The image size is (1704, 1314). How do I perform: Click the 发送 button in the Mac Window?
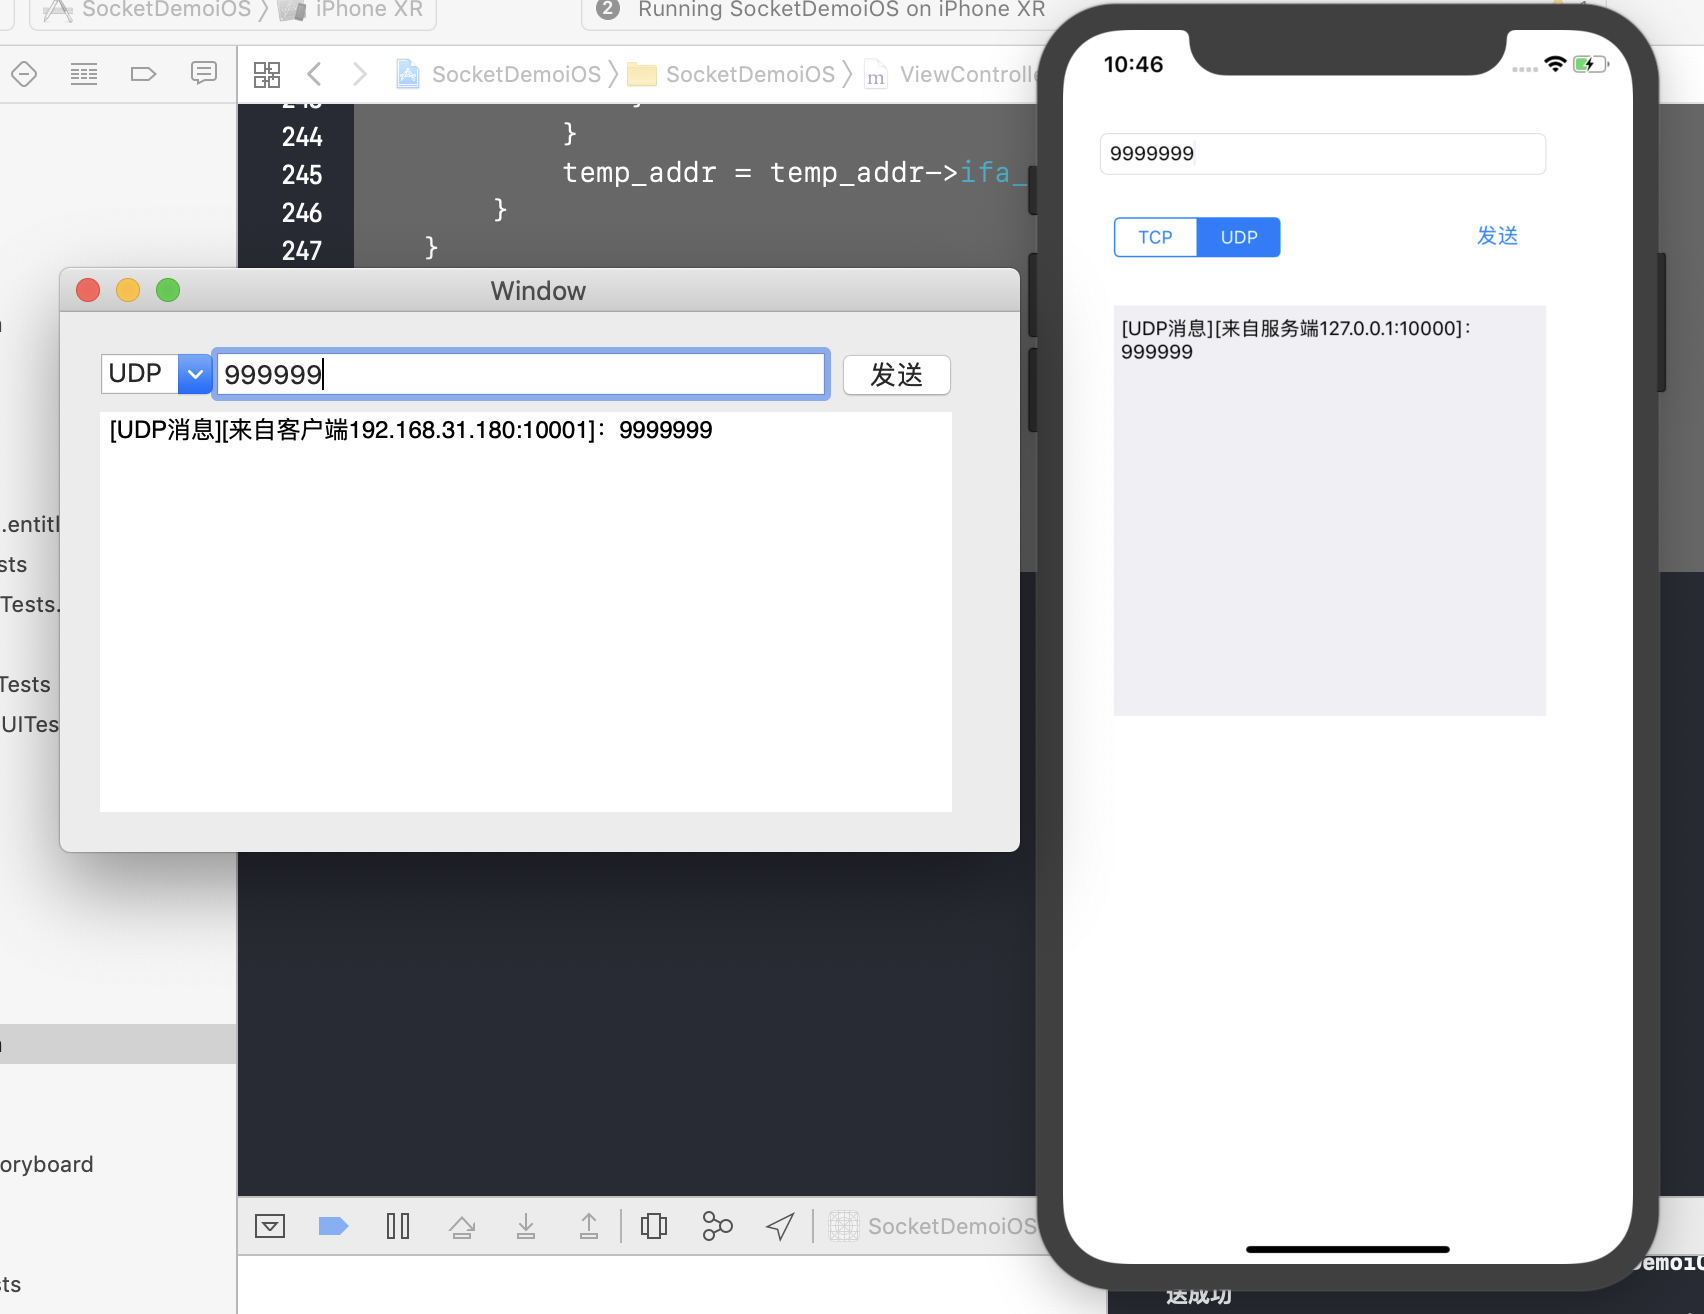(896, 375)
